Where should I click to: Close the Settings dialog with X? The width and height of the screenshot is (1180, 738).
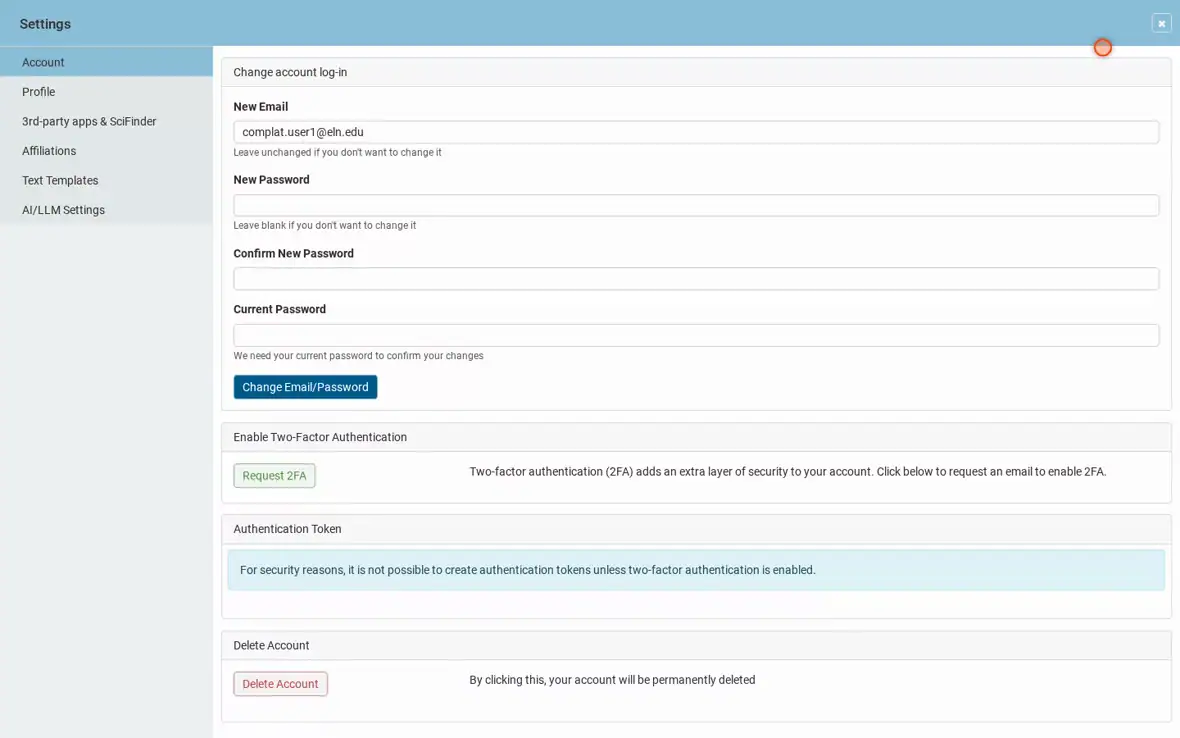click(x=1160, y=23)
